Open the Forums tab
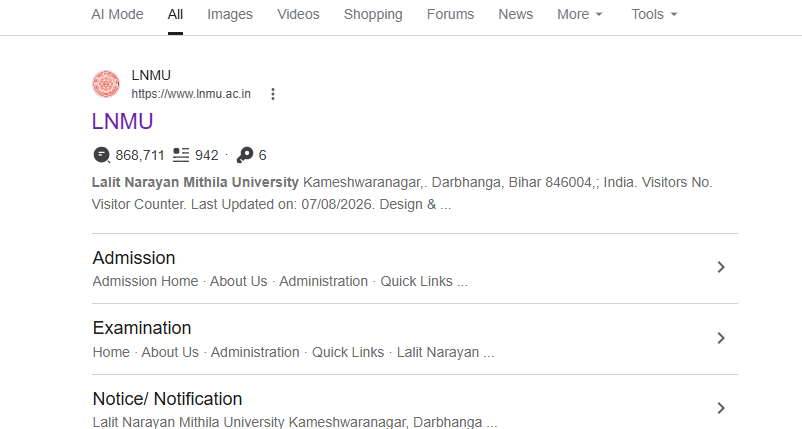 tap(450, 14)
